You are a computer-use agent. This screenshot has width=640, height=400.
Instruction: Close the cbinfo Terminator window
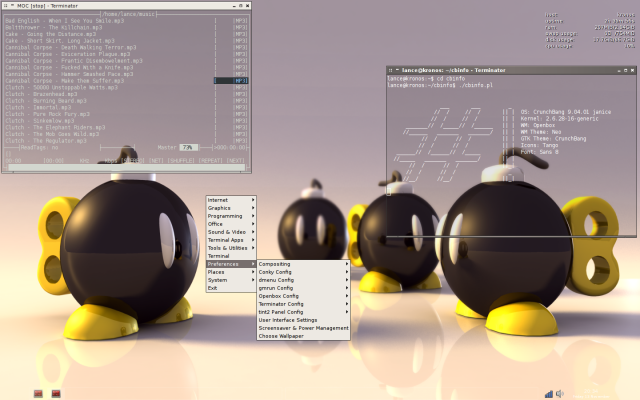[x=633, y=70]
